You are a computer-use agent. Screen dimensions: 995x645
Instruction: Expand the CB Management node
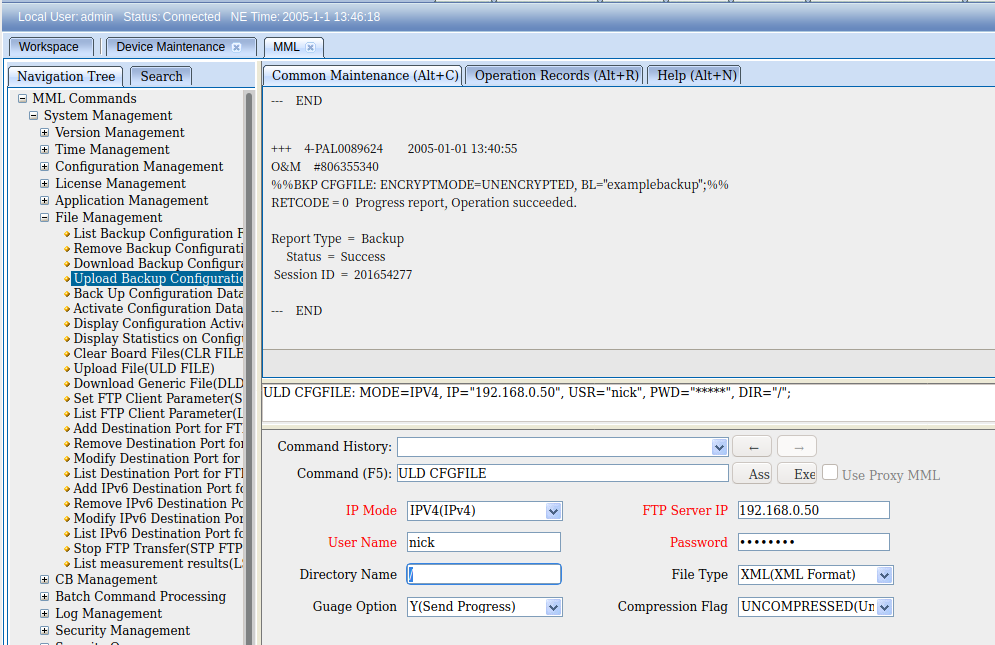44,580
